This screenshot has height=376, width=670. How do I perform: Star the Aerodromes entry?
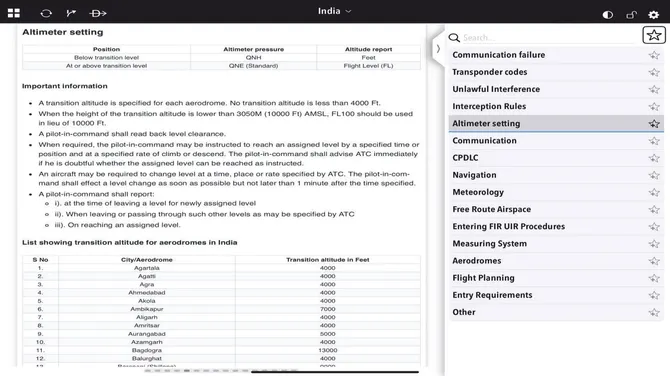tap(654, 261)
